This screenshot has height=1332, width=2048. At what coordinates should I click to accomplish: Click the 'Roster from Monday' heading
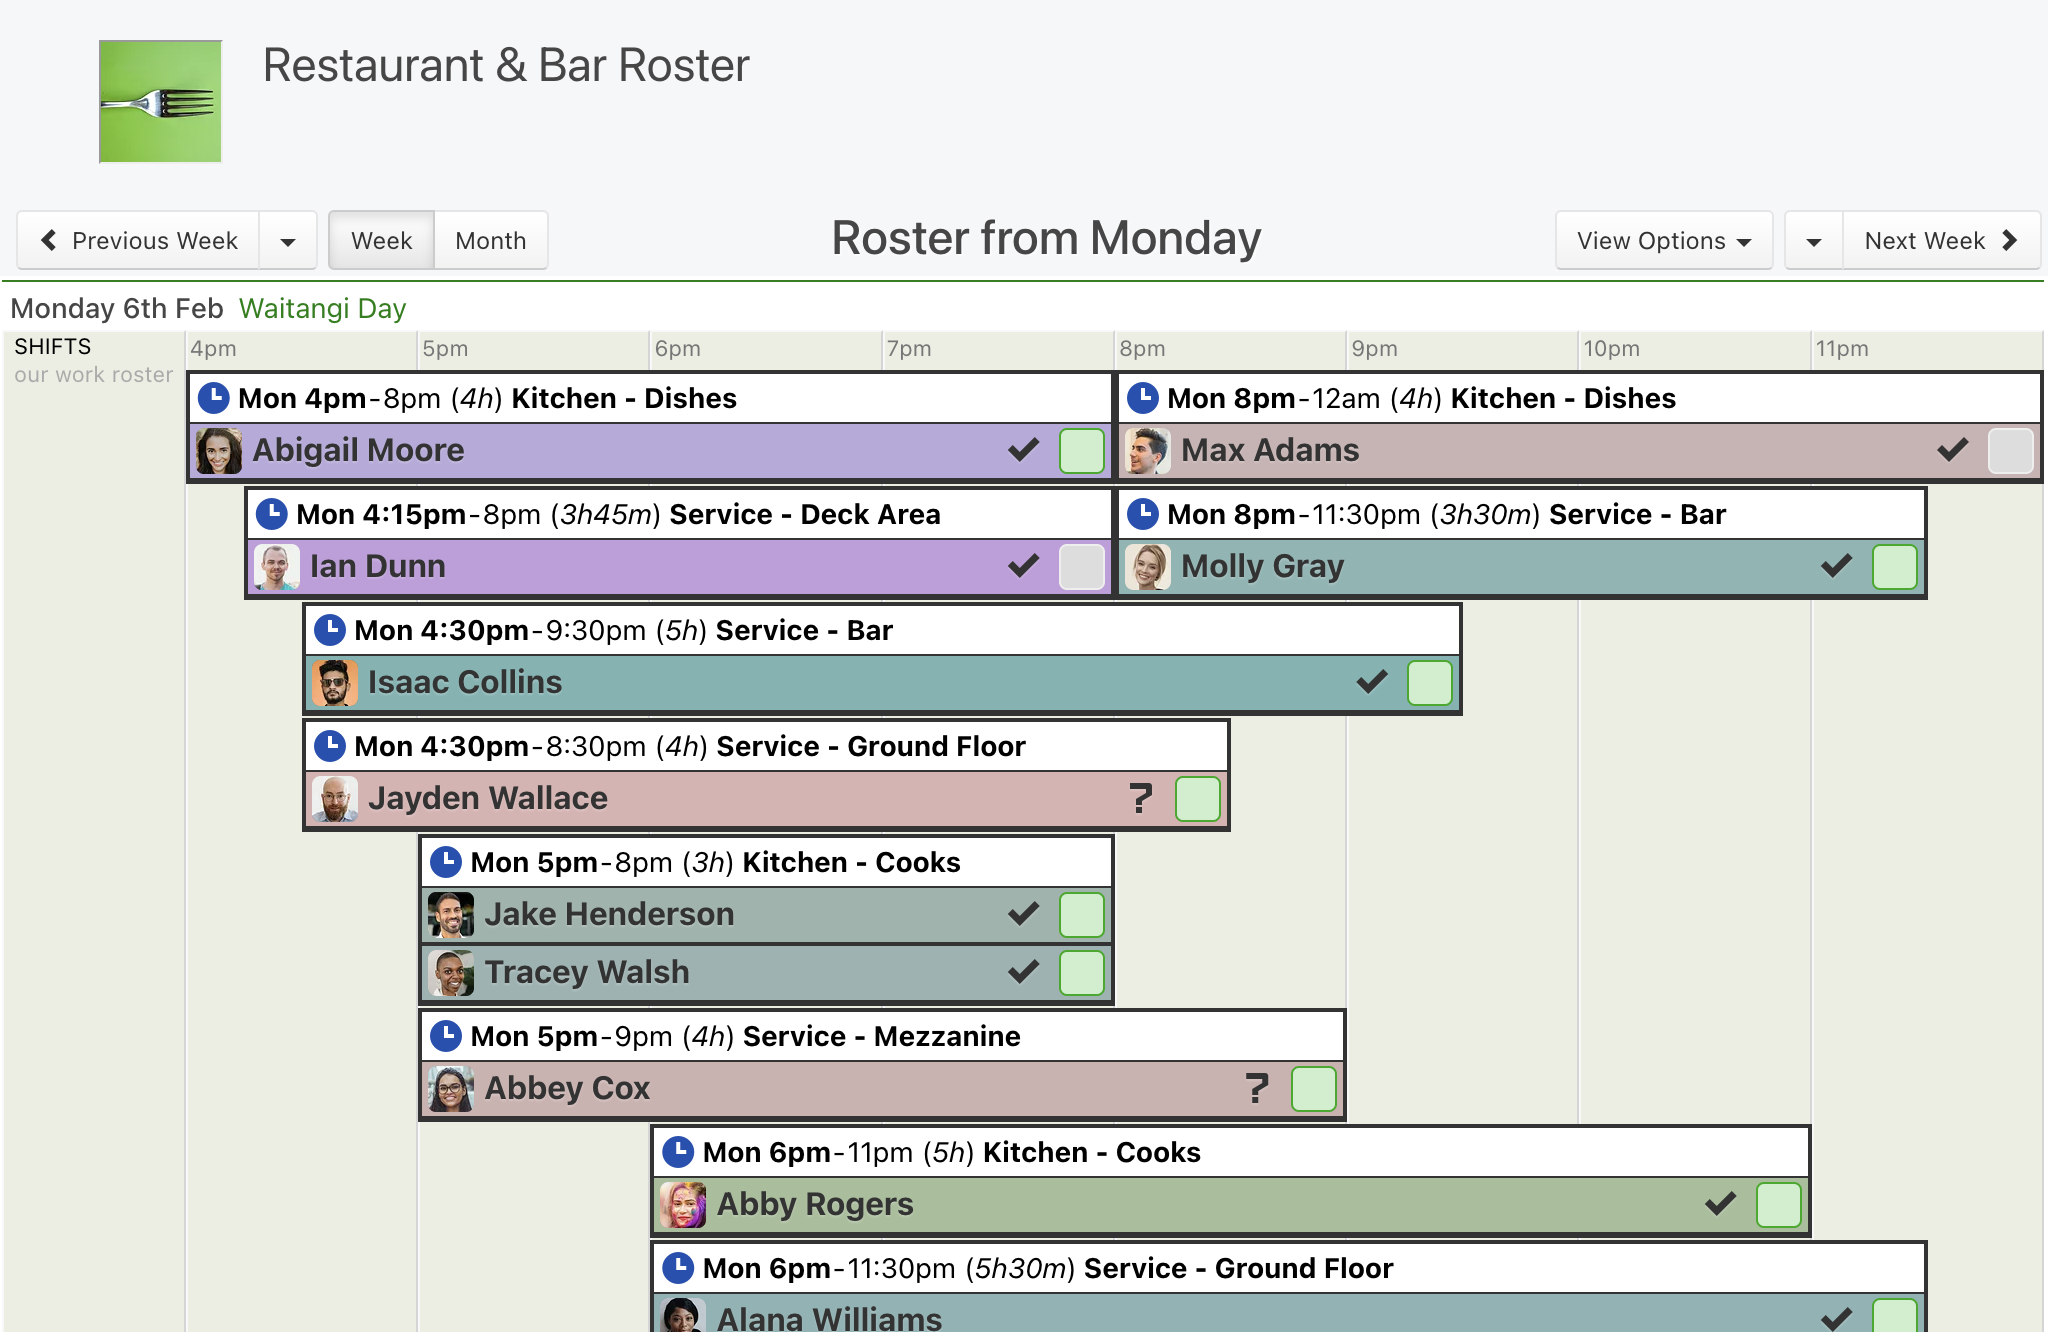1046,239
